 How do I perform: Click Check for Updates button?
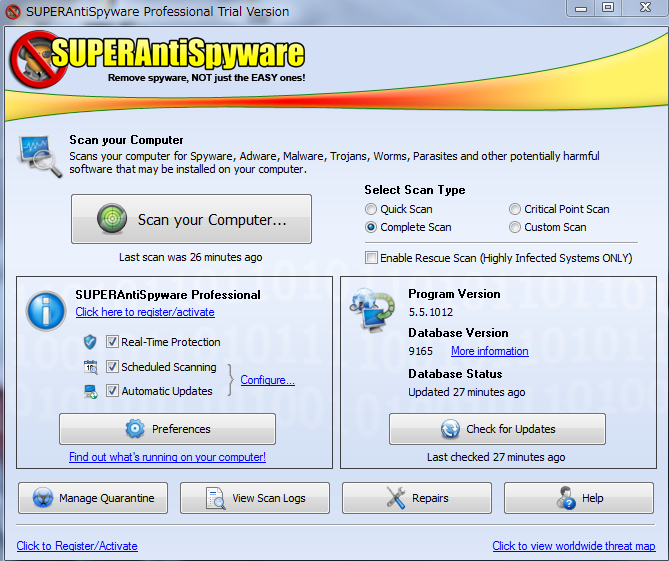click(497, 429)
